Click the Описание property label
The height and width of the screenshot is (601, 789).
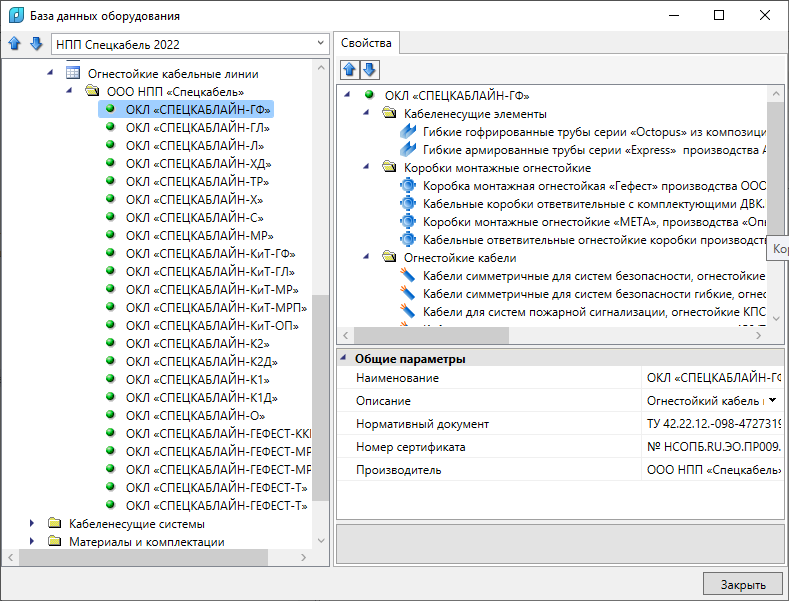383,401
